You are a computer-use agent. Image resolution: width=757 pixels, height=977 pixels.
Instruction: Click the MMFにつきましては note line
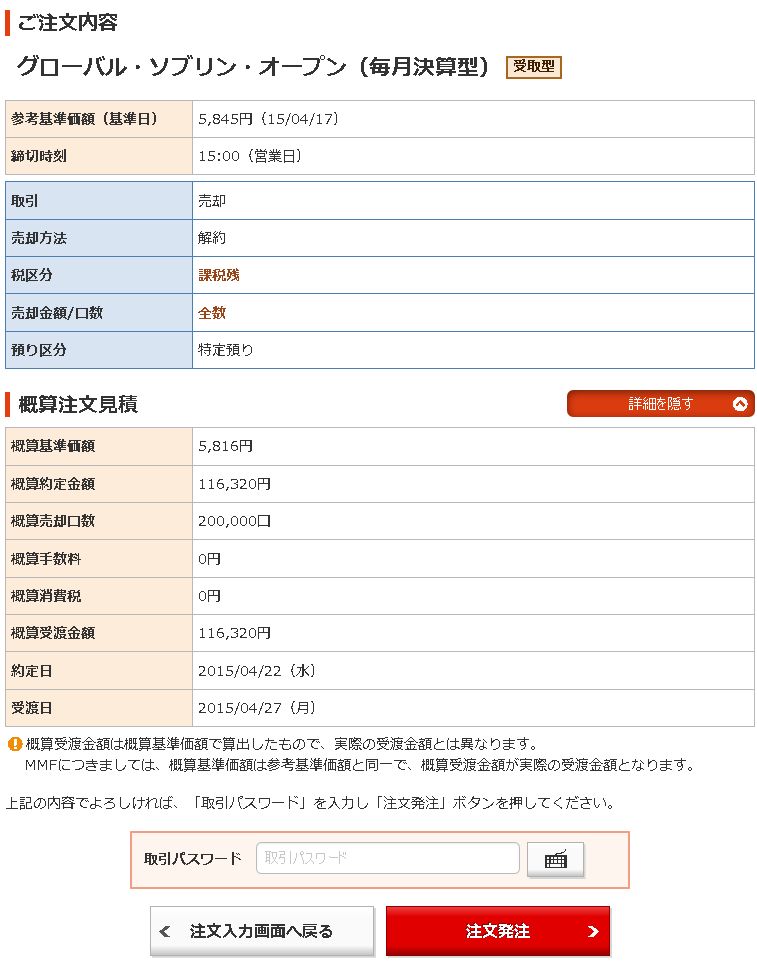click(x=361, y=765)
